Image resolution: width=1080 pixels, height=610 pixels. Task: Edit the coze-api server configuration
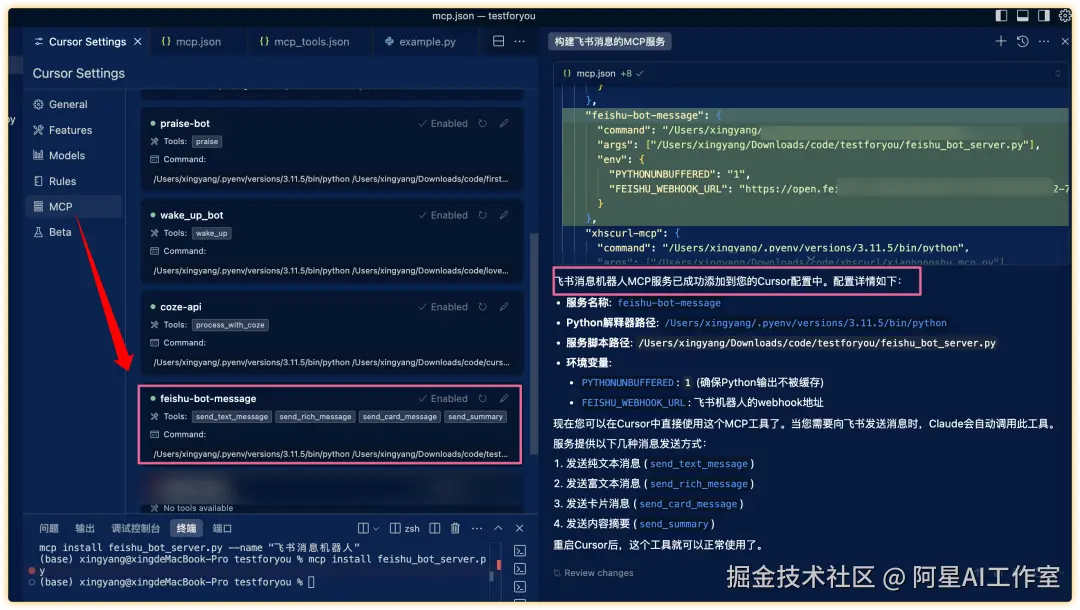click(504, 306)
